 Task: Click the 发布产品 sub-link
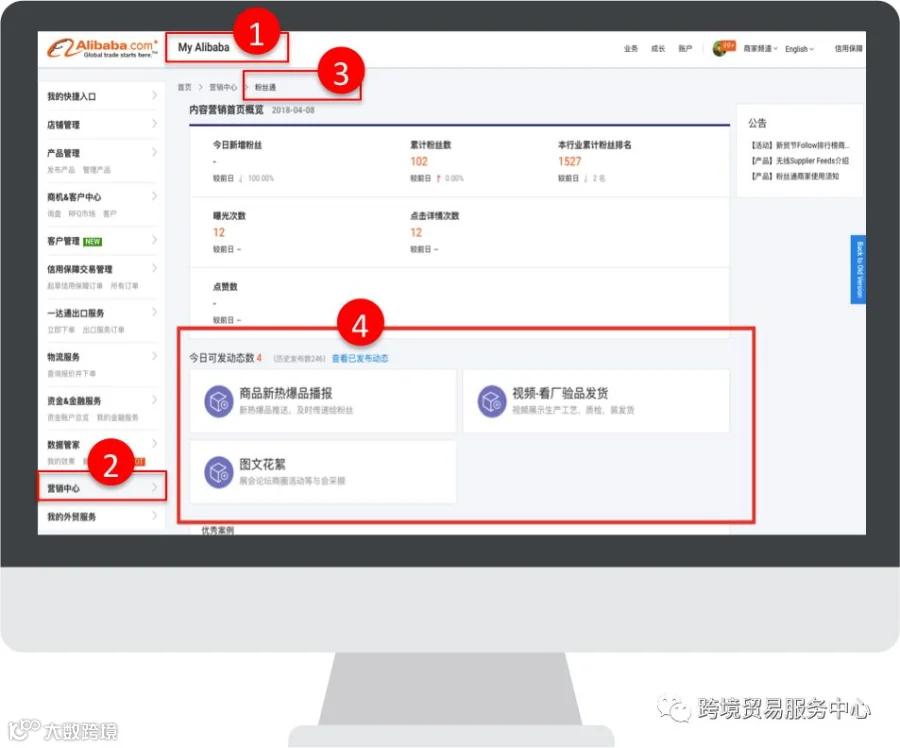pyautogui.click(x=61, y=170)
